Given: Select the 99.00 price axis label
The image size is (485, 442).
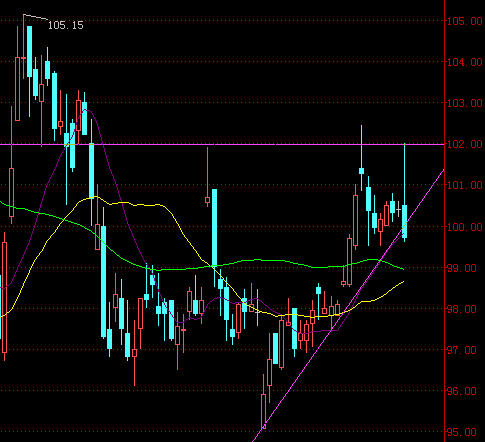Looking at the screenshot, I should [x=461, y=268].
